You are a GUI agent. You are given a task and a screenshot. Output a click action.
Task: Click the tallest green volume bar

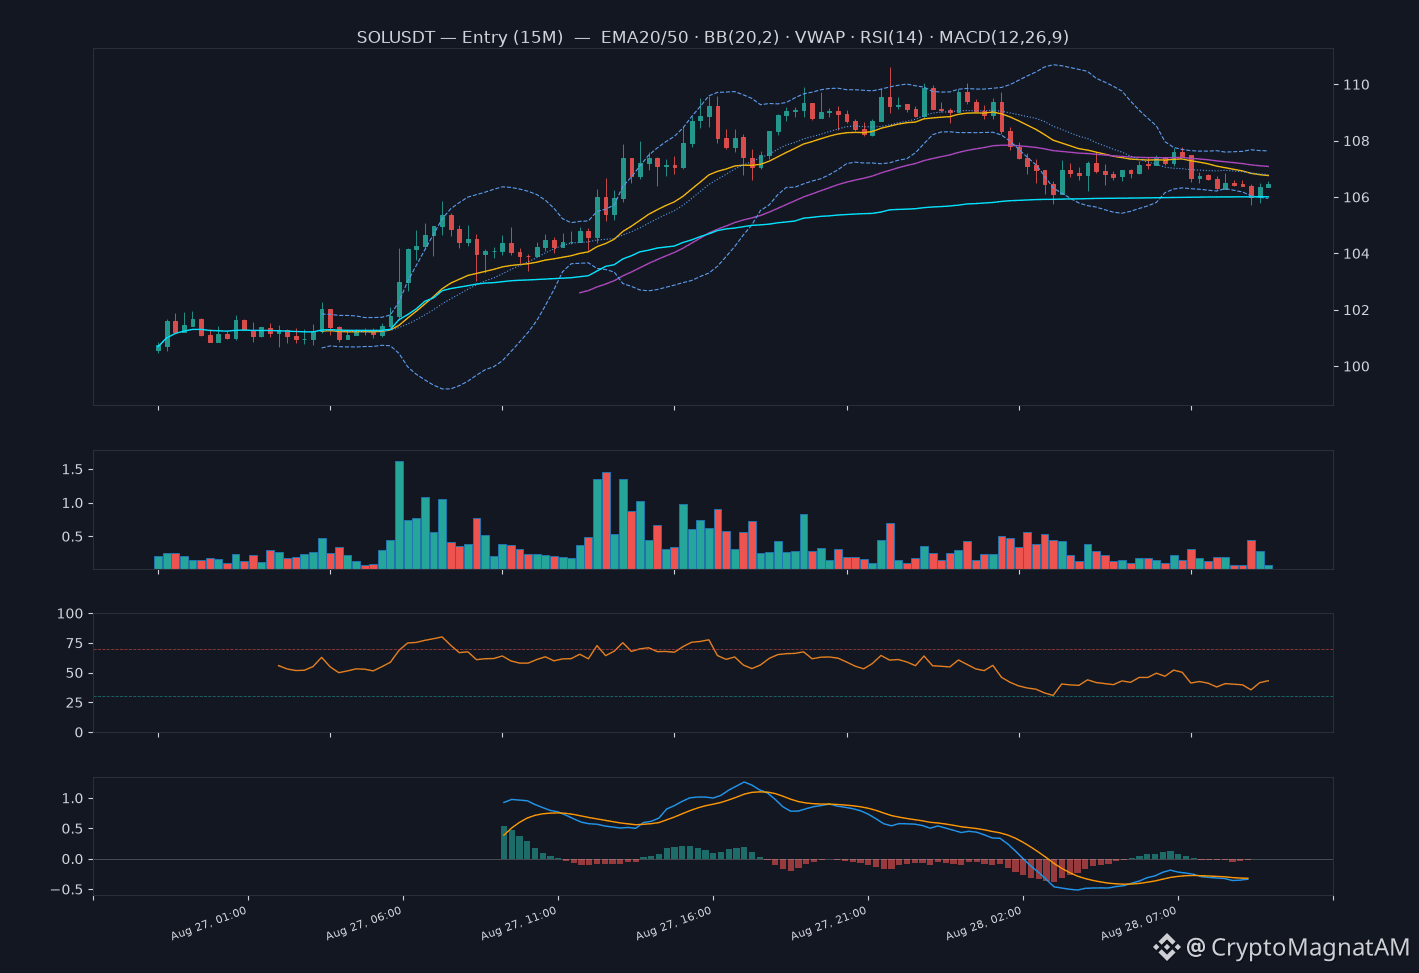tap(399, 515)
